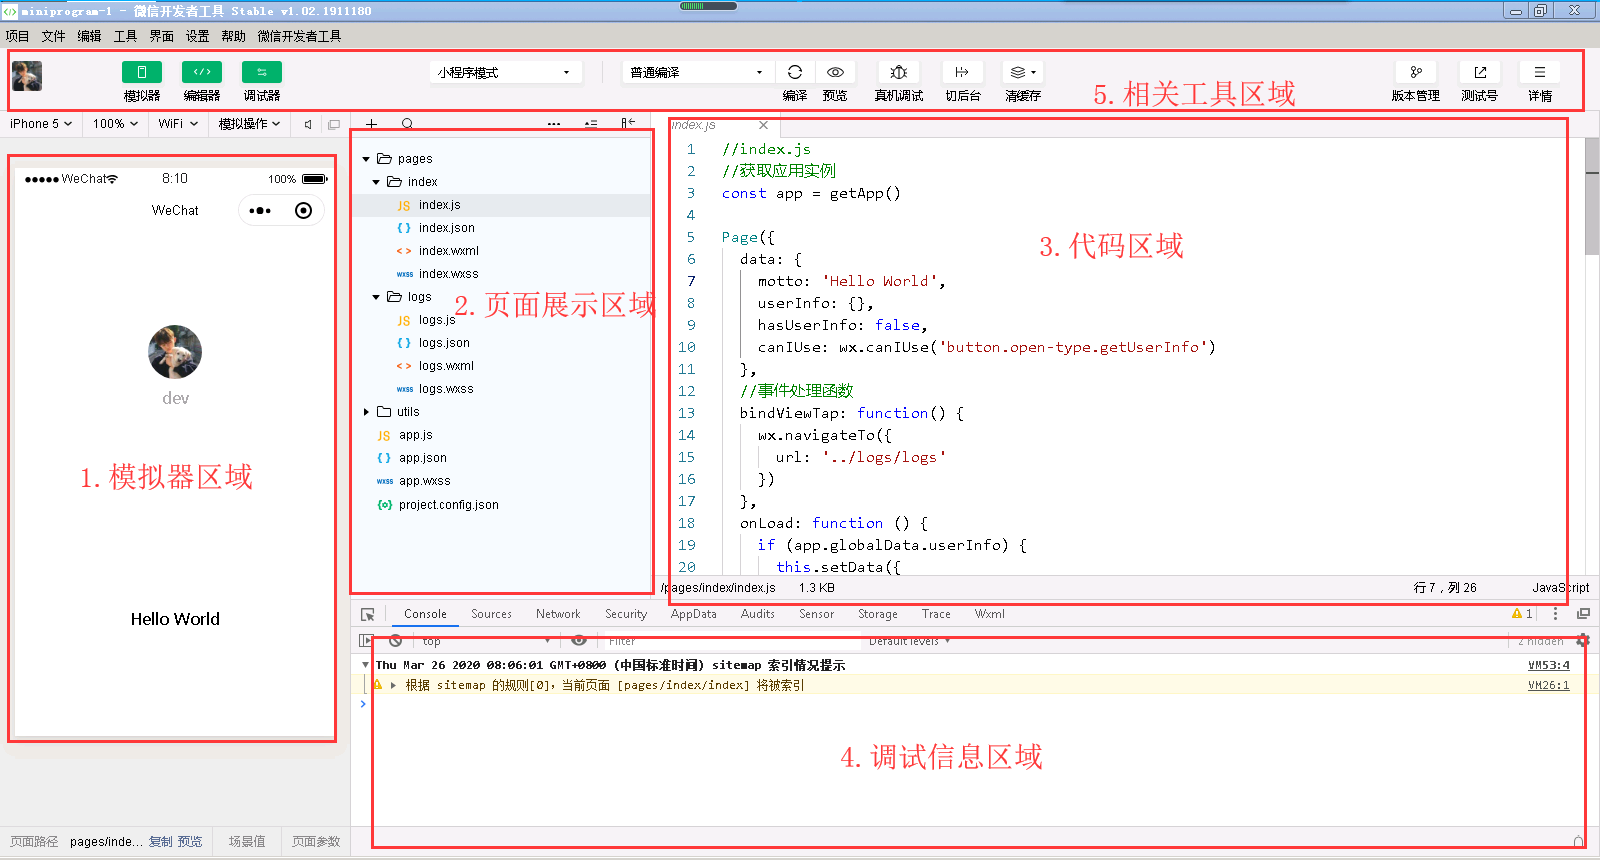Switch to the Storage tab
The width and height of the screenshot is (1600, 860).
[877, 614]
